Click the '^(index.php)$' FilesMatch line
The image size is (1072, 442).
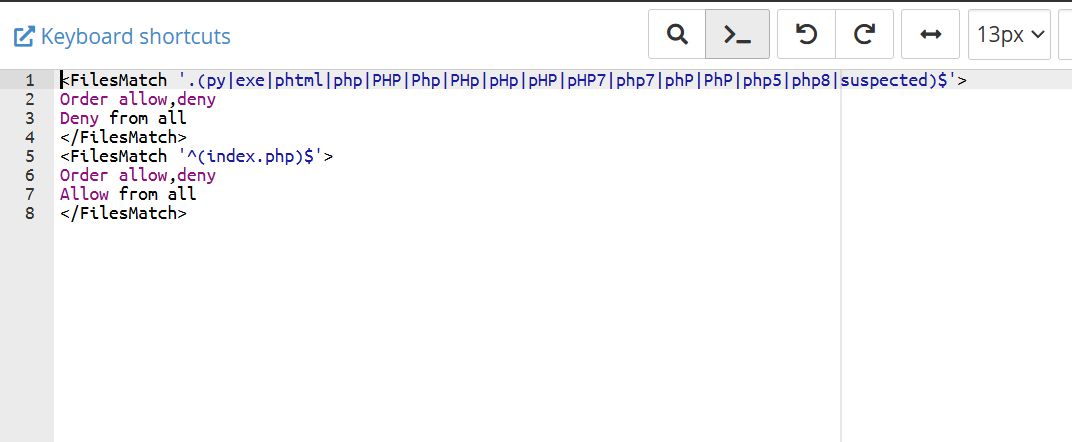pyautogui.click(x=196, y=156)
